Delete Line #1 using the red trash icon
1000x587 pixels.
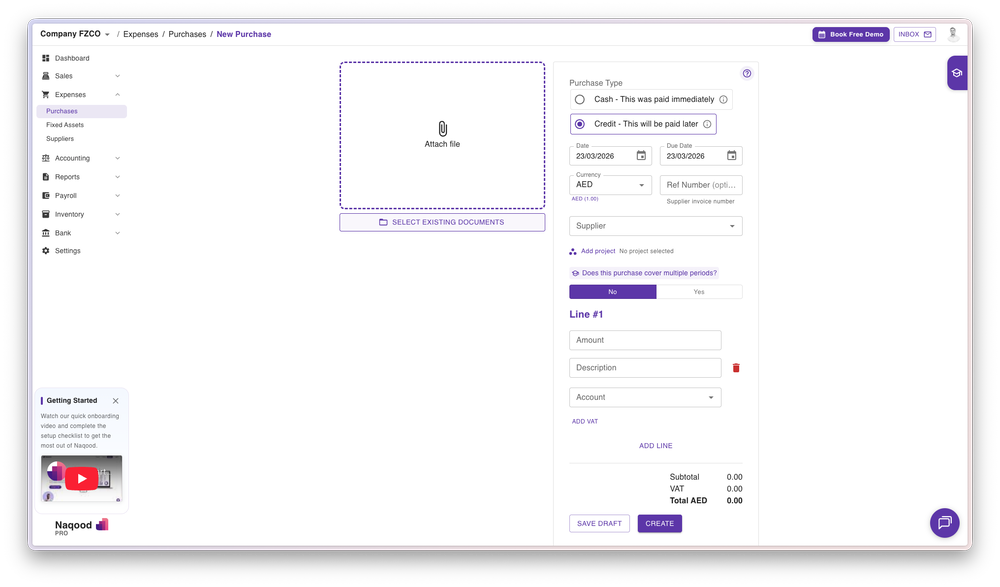pyautogui.click(x=736, y=367)
